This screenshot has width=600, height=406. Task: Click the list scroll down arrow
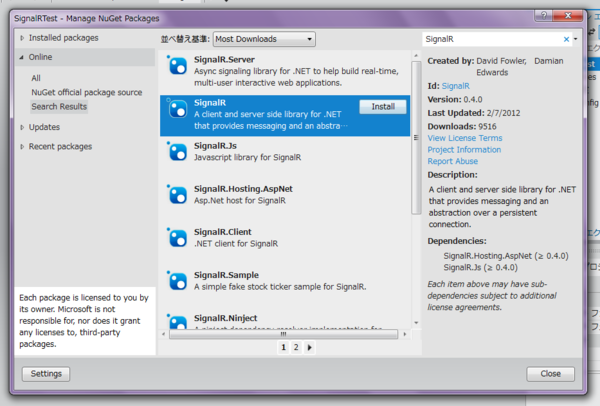click(416, 323)
